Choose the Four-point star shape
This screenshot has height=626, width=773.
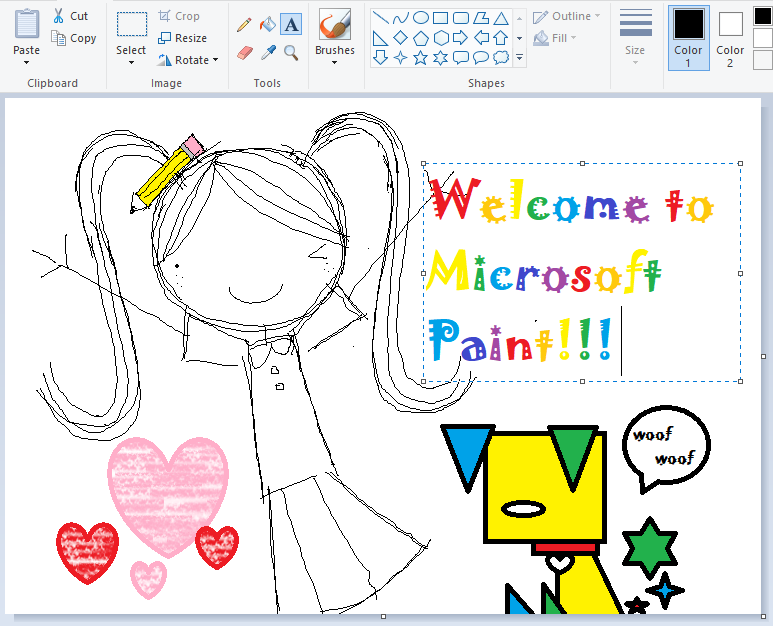click(400, 58)
